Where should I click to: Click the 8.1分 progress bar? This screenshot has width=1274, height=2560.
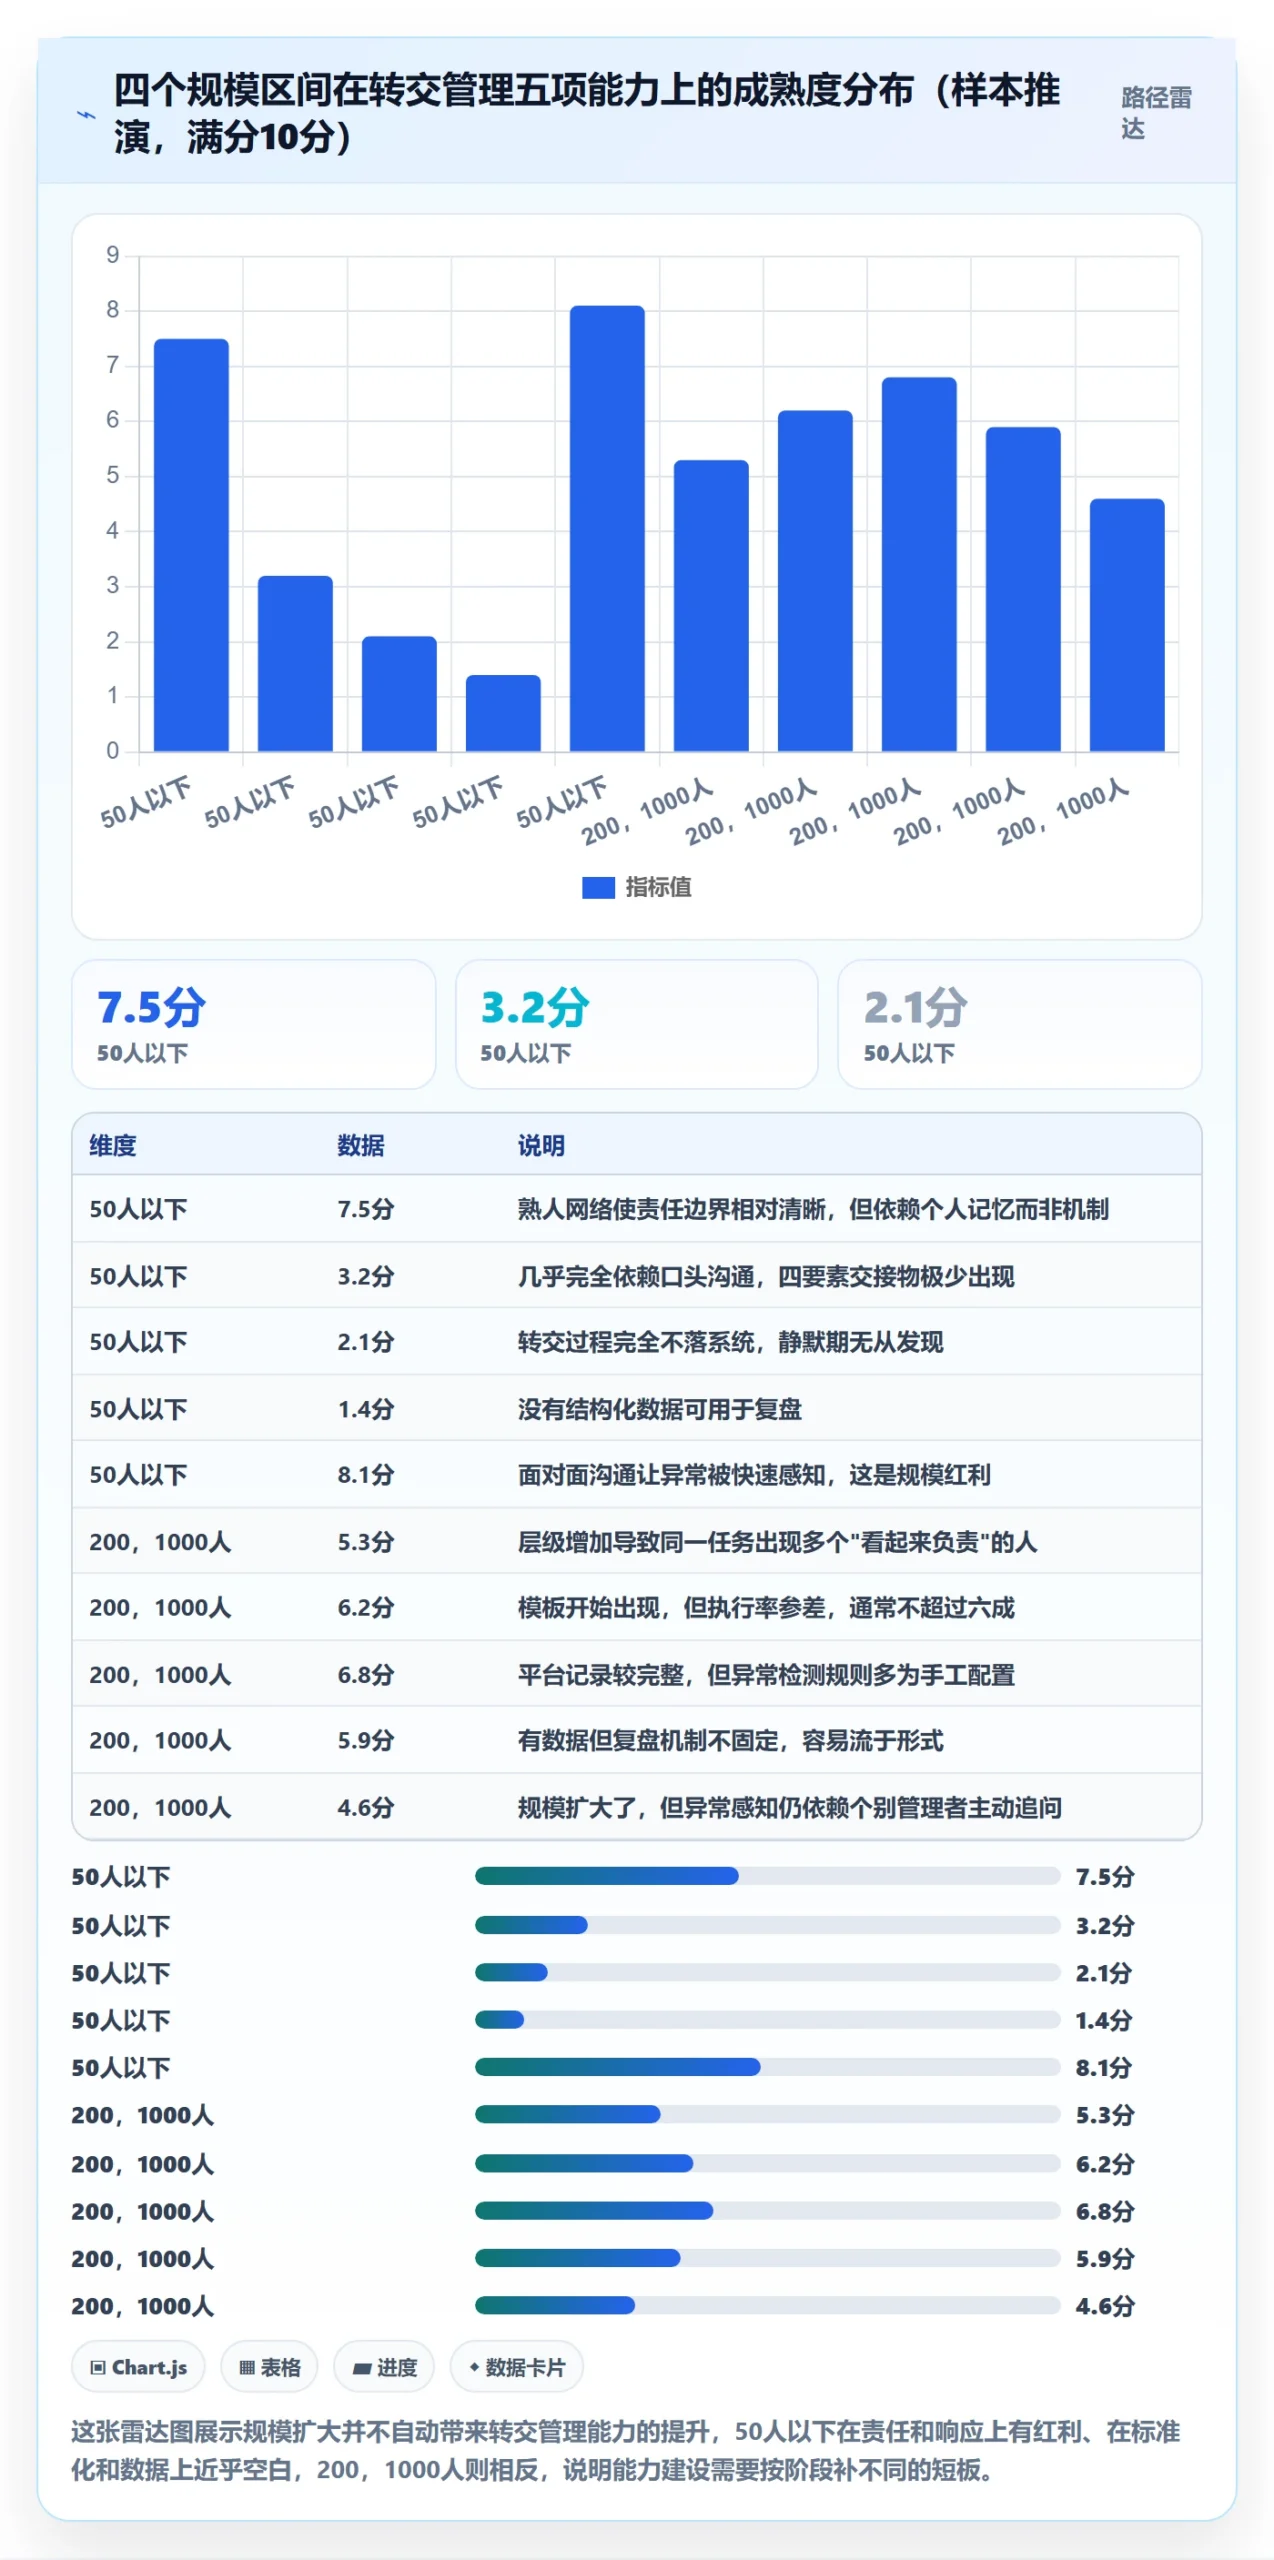tap(767, 2067)
